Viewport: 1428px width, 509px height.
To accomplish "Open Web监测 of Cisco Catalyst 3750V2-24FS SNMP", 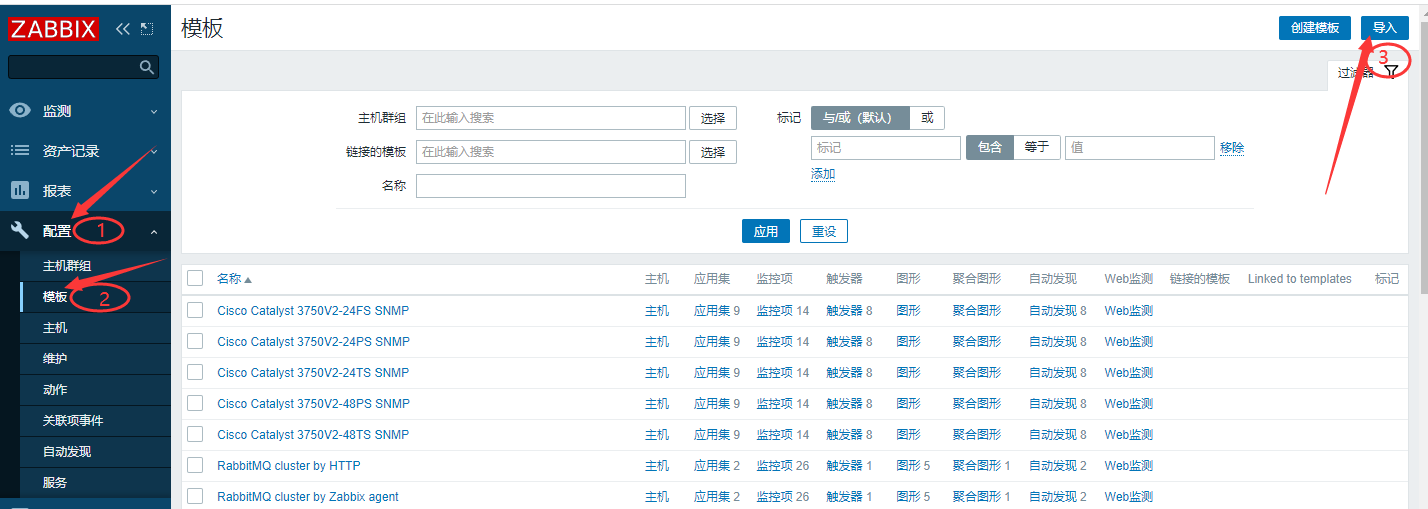I will click(x=1129, y=311).
